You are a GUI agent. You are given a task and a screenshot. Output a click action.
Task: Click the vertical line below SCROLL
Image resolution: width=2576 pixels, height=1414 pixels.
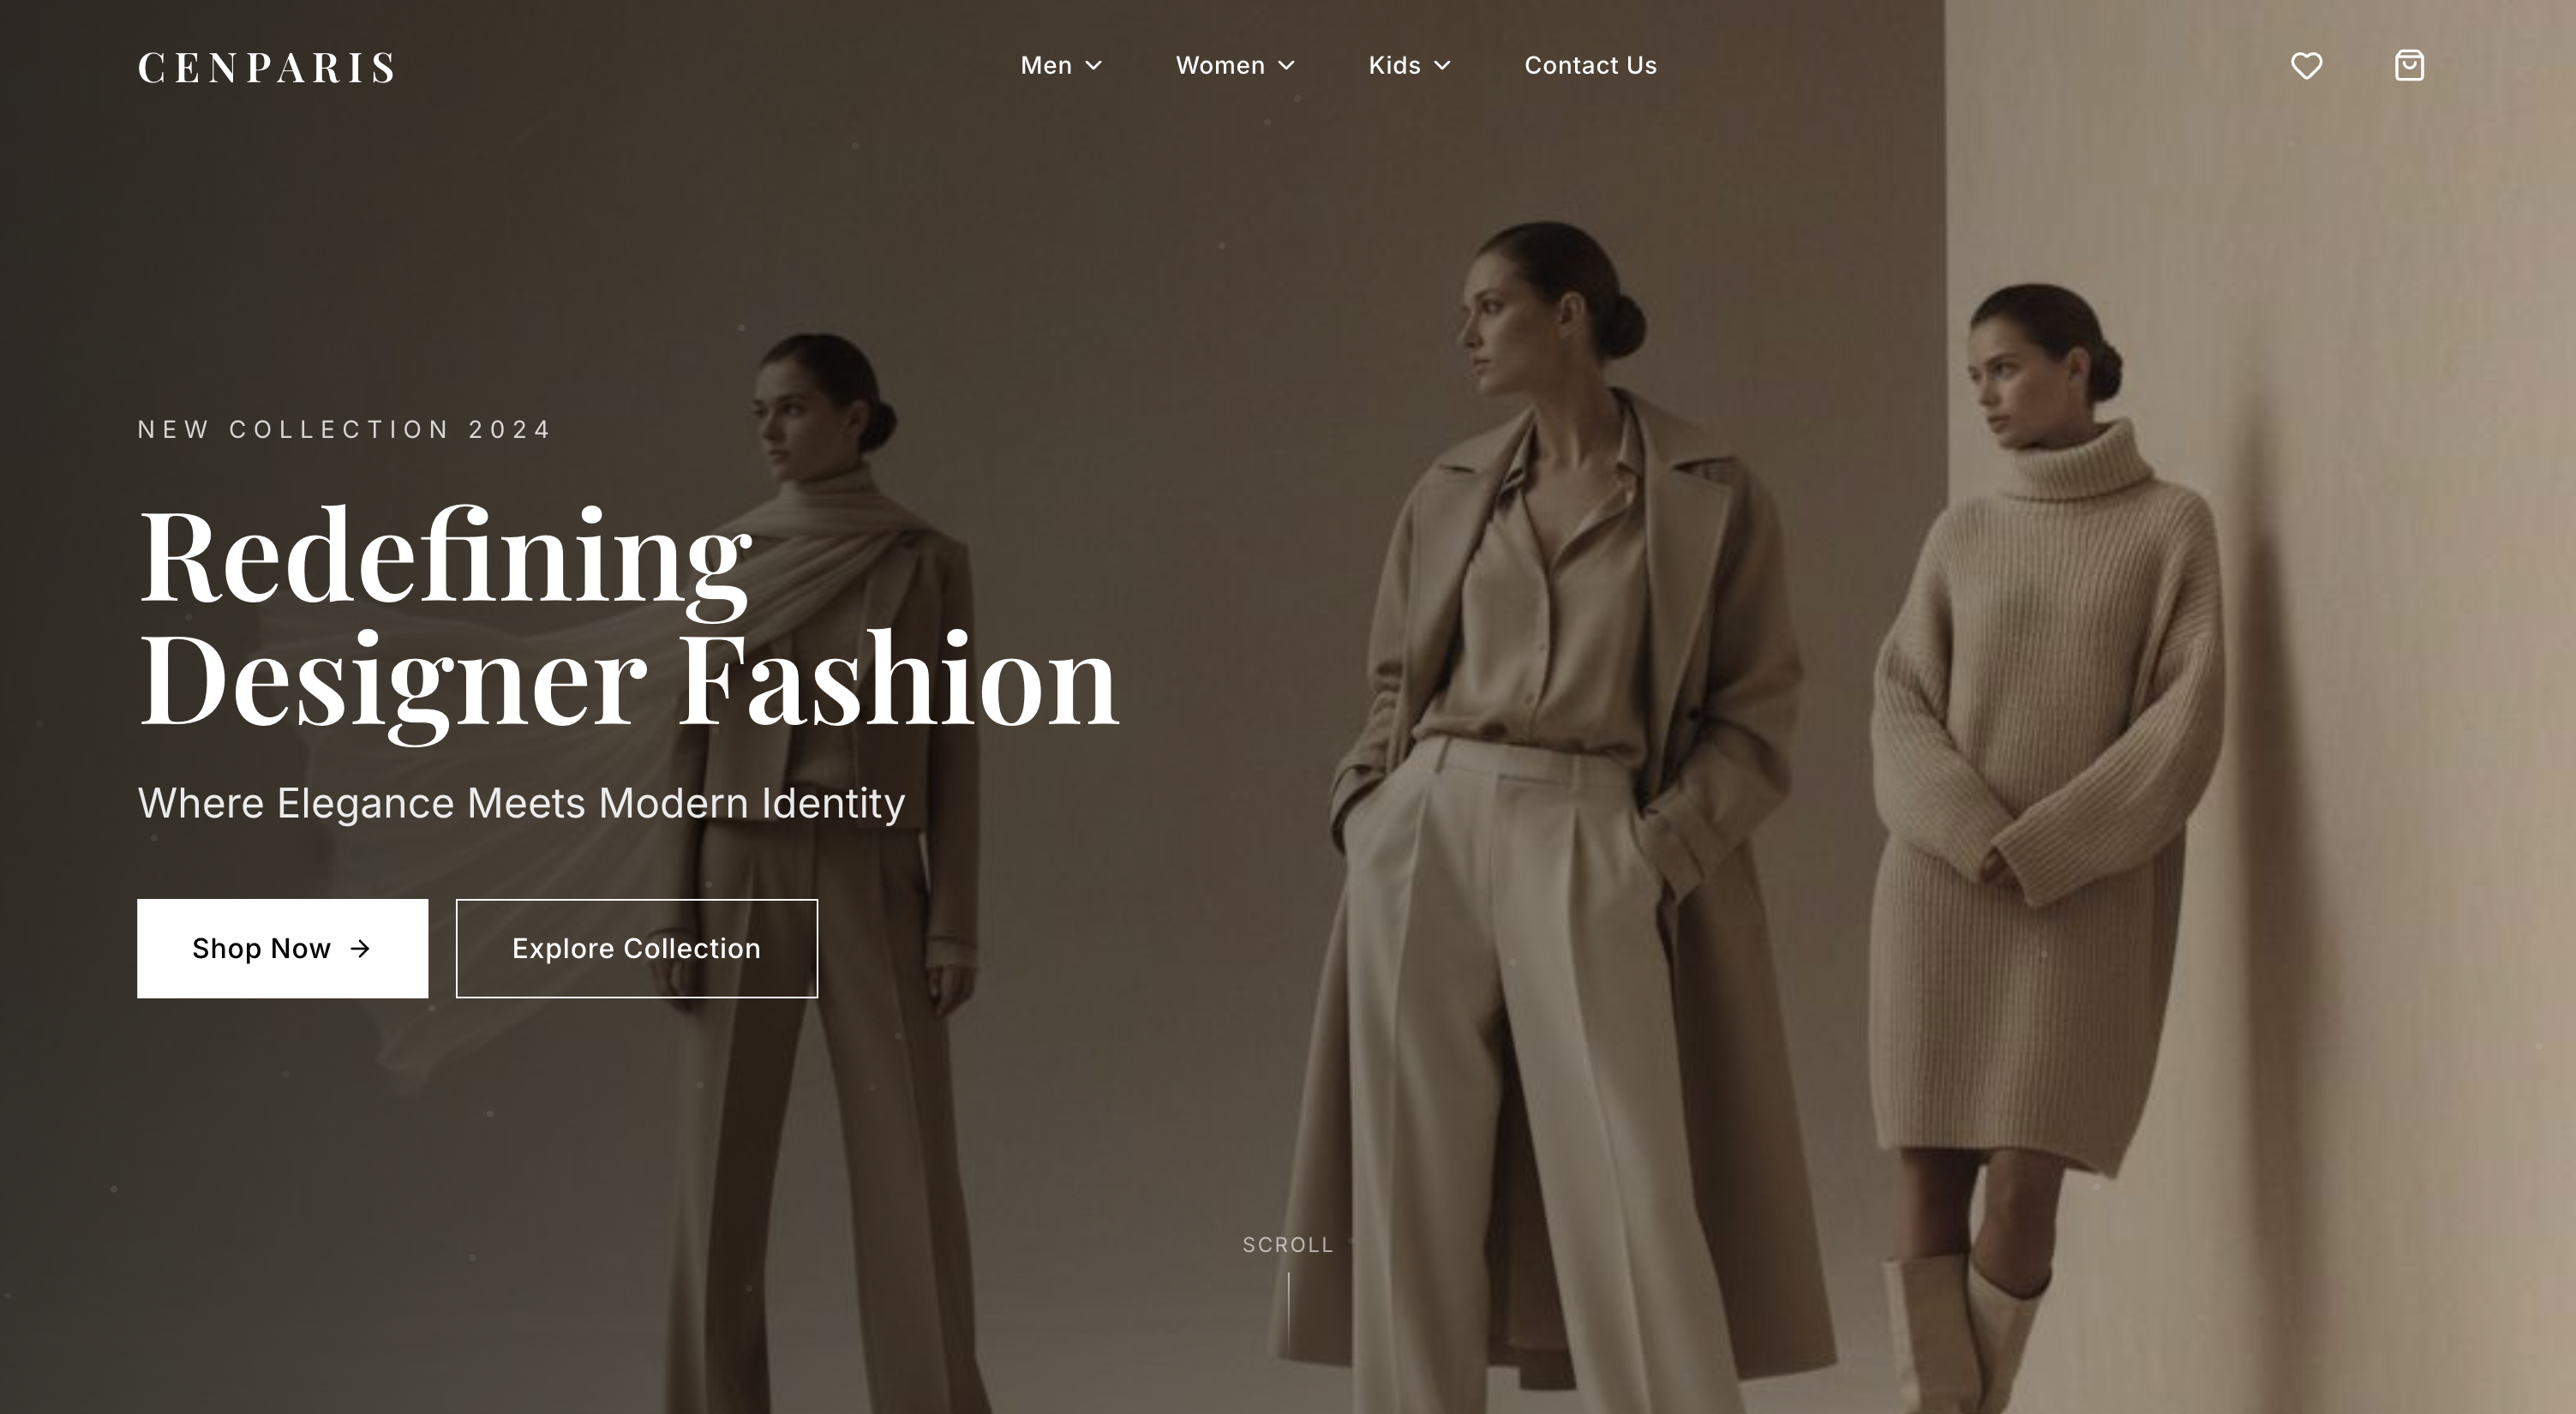(x=1288, y=1310)
